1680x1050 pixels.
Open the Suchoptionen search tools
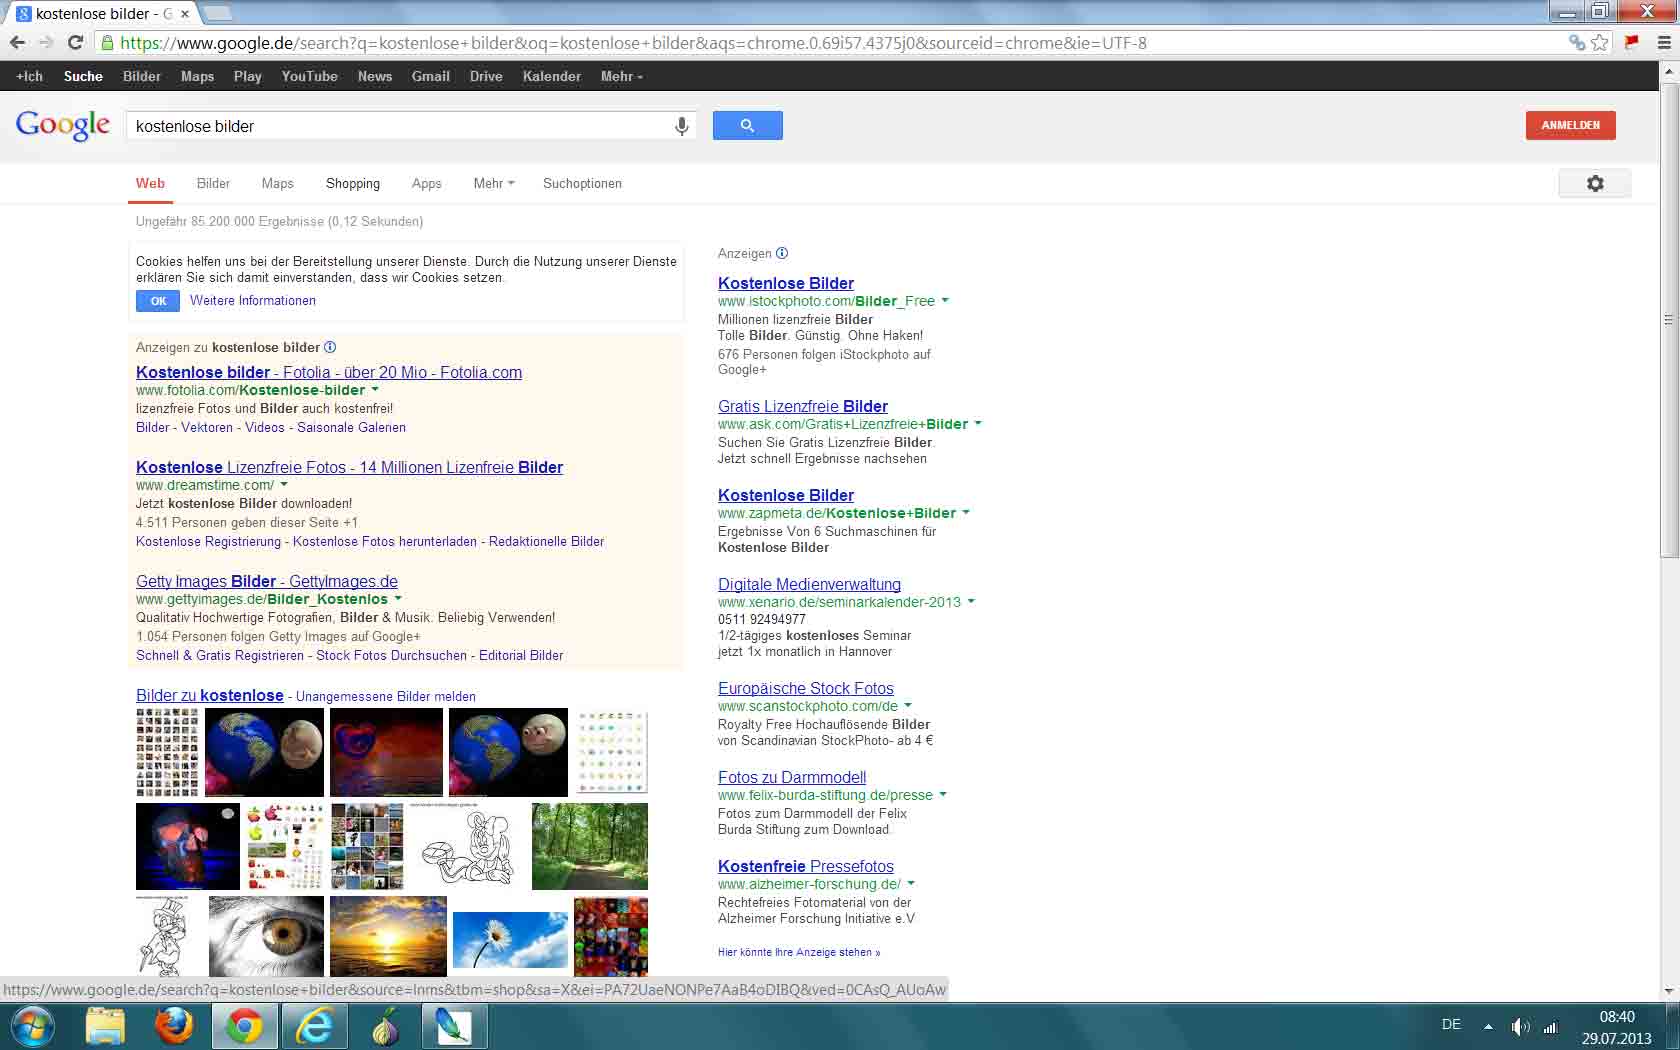click(x=582, y=183)
